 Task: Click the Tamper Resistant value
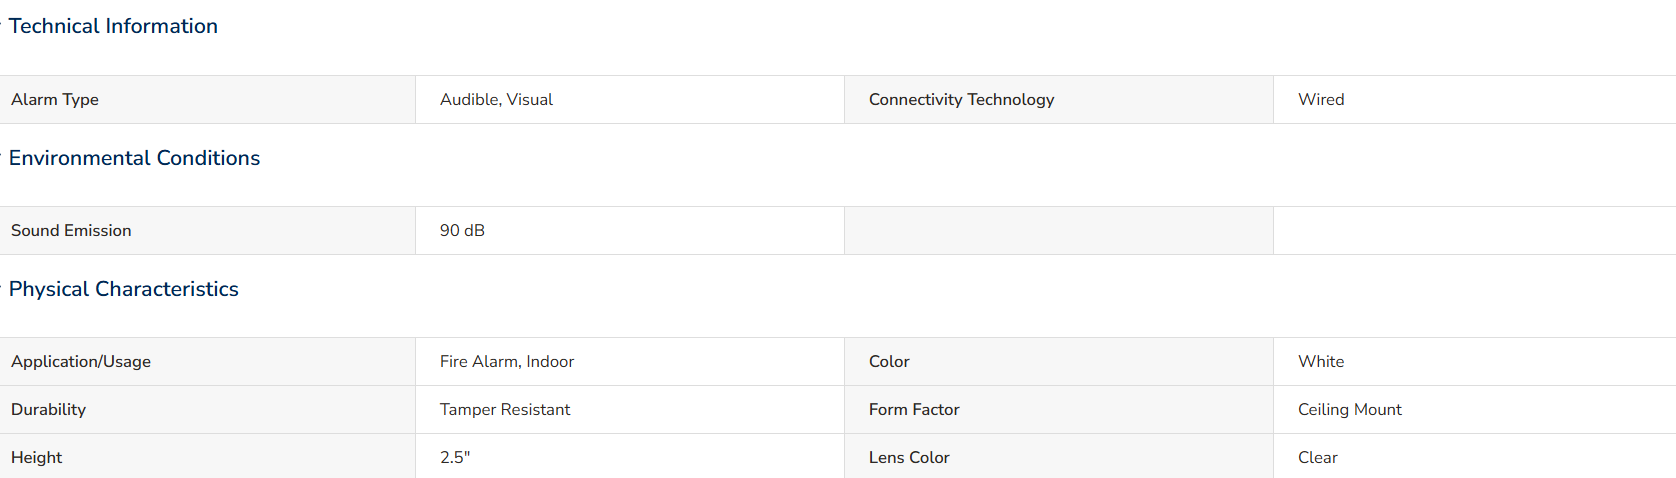click(505, 410)
